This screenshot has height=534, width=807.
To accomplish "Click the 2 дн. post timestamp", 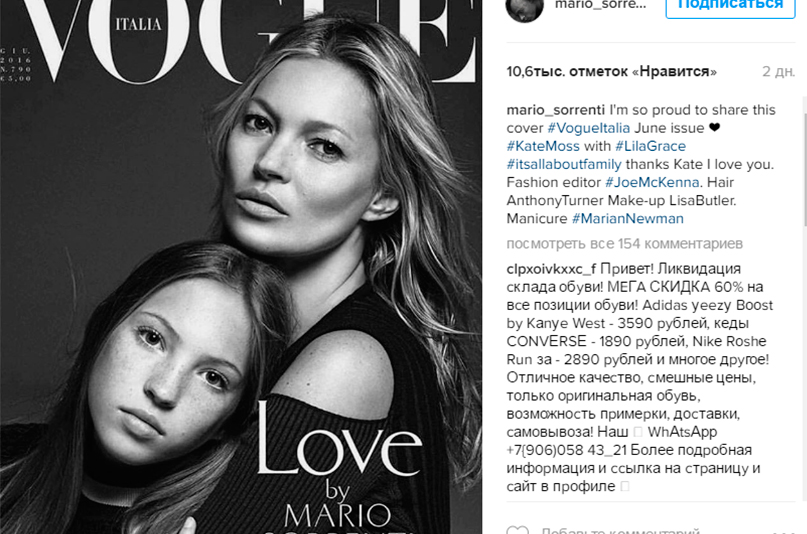I will (x=778, y=72).
